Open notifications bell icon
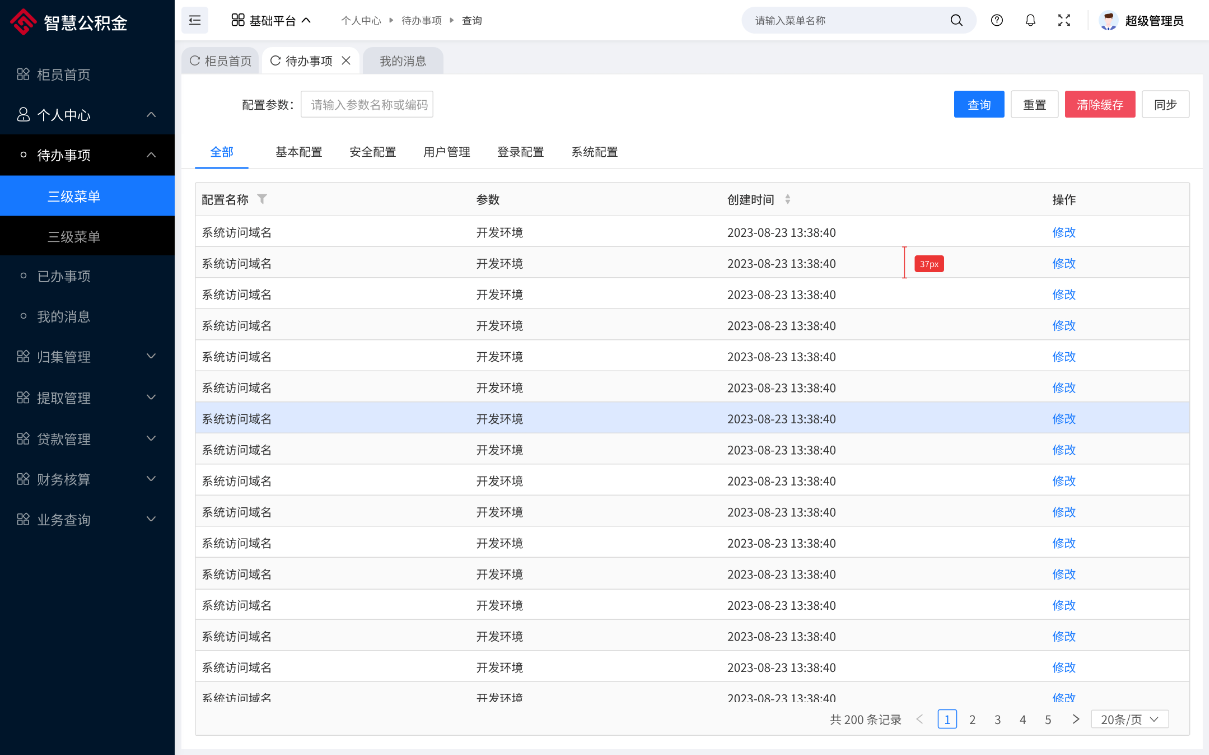The width and height of the screenshot is (1209, 755). (x=1030, y=20)
